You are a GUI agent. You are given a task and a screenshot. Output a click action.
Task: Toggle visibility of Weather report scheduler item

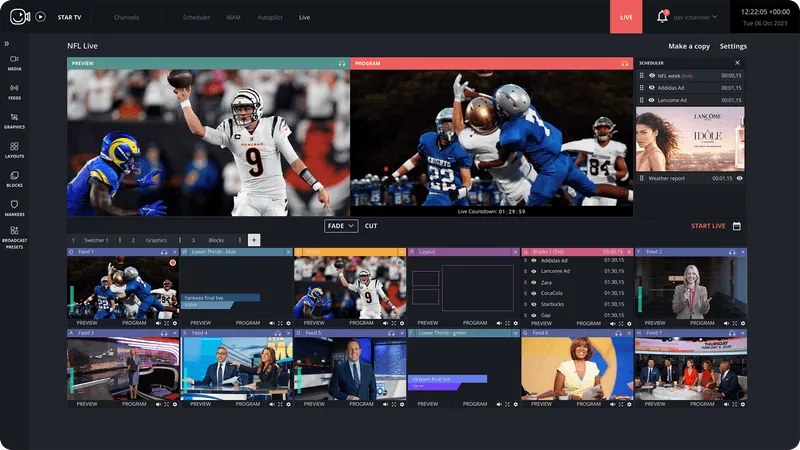click(x=739, y=178)
